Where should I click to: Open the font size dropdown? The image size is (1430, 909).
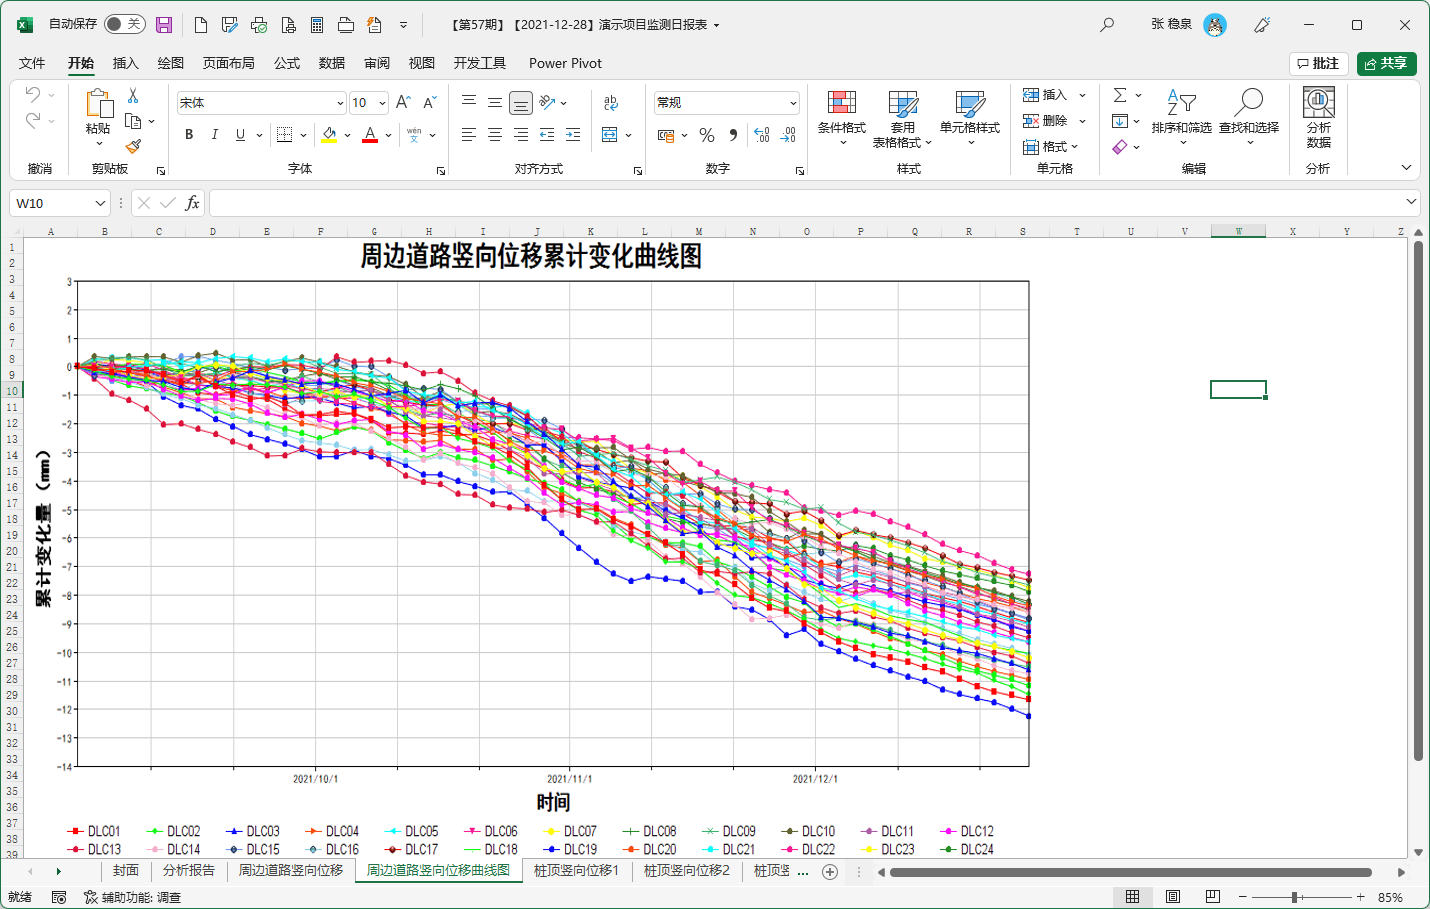382,103
